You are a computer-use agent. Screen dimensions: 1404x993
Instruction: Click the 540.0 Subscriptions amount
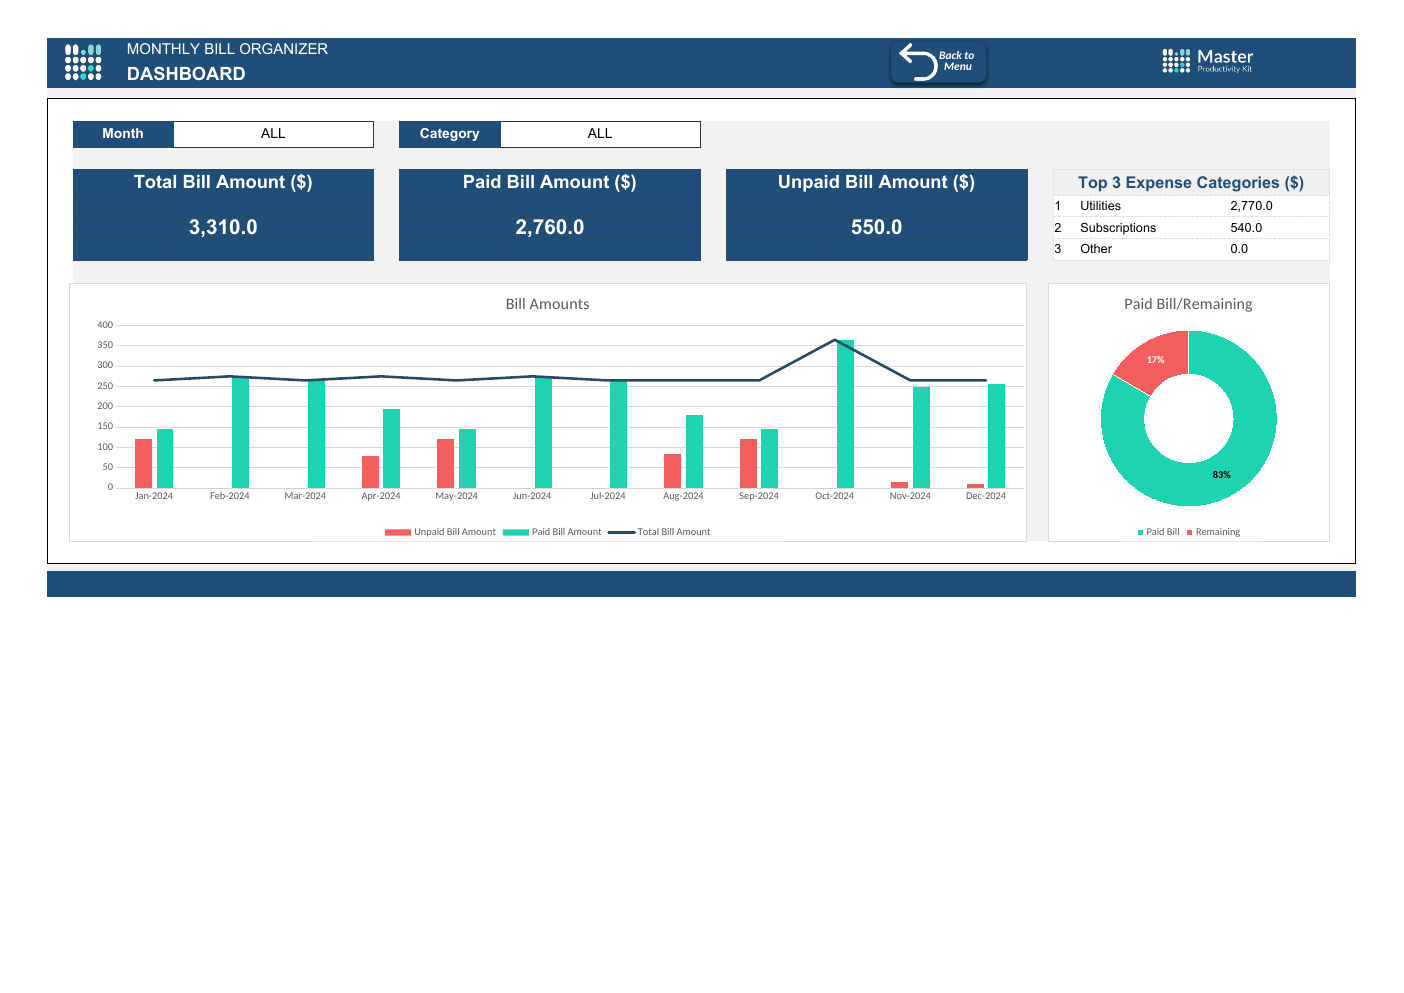(x=1246, y=228)
